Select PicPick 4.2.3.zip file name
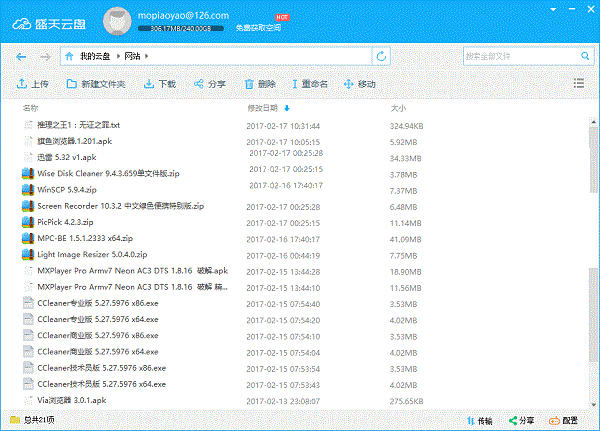Screen dimensions: 600x431 [65, 222]
